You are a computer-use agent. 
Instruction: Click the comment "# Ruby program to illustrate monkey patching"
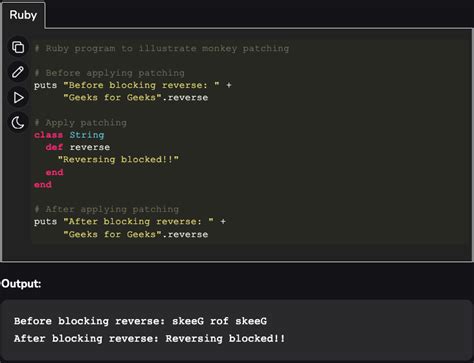(162, 49)
